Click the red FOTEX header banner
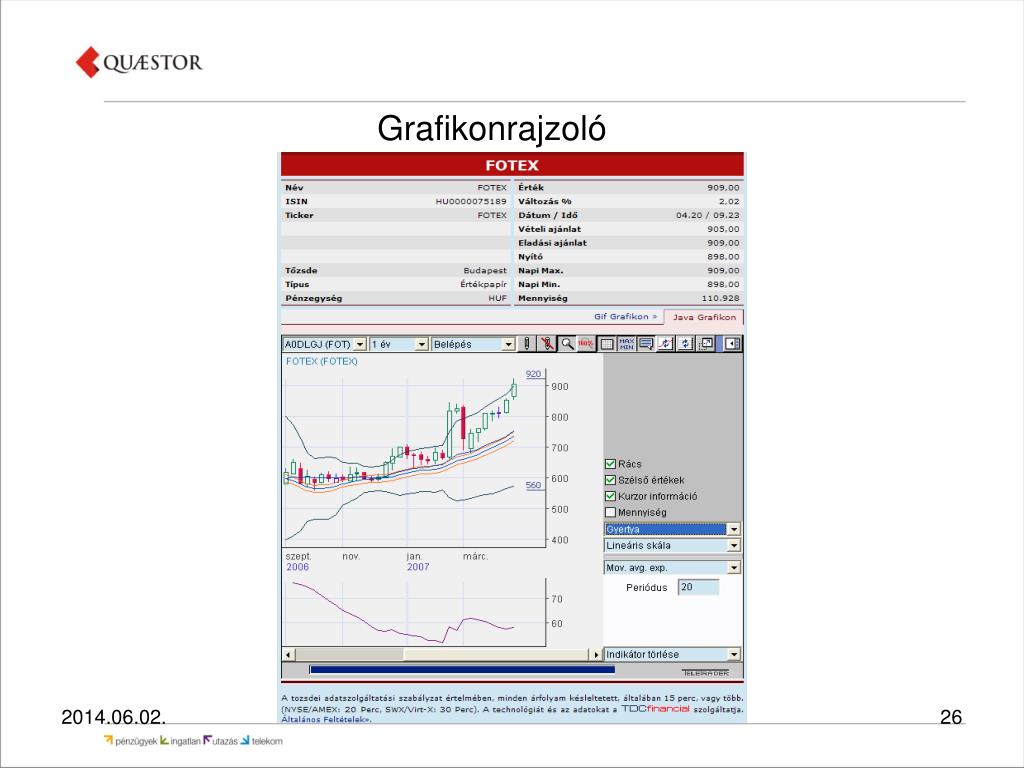 point(512,165)
